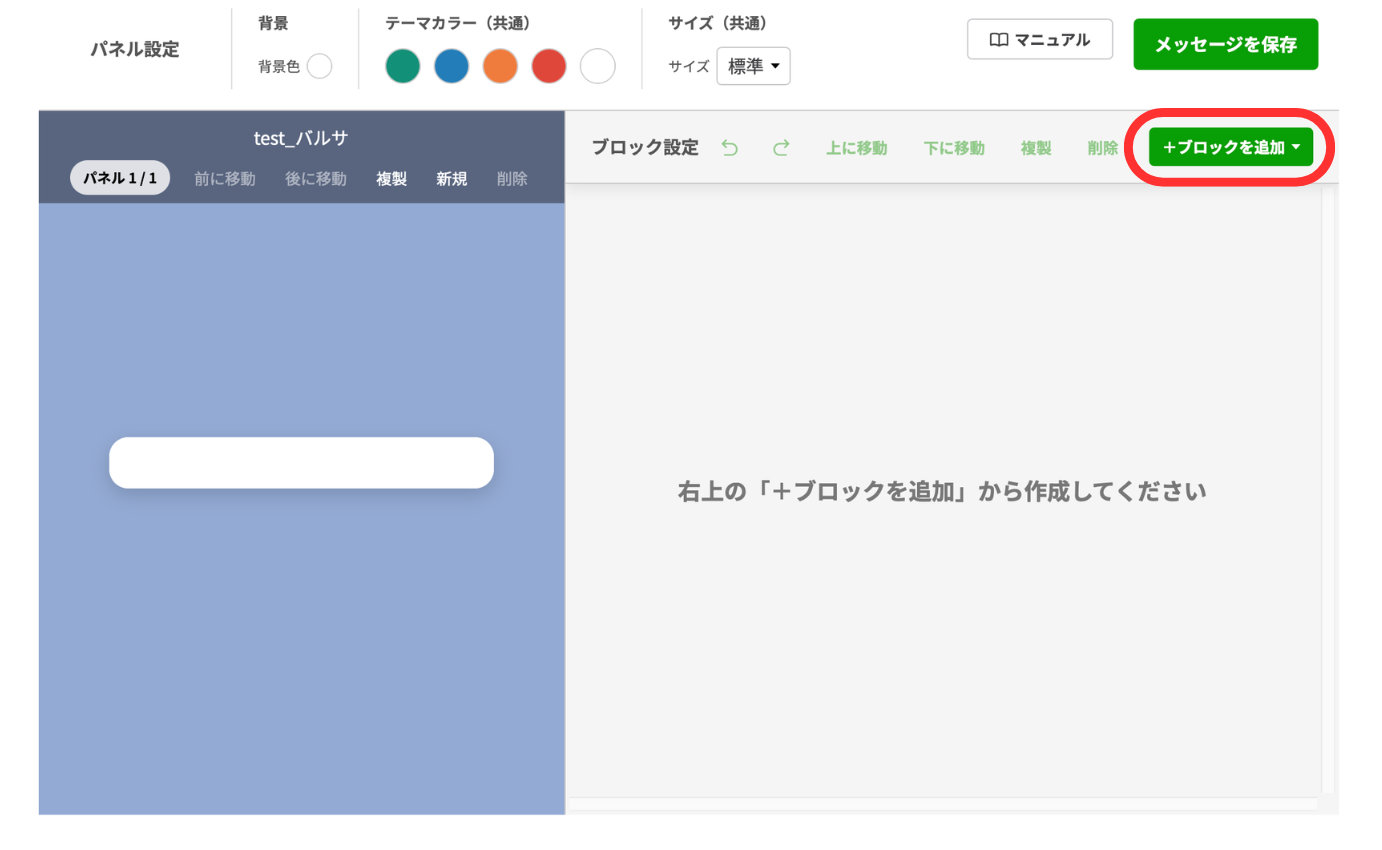Open the サイズ 標準 dropdown
1382x850 pixels.
click(753, 65)
